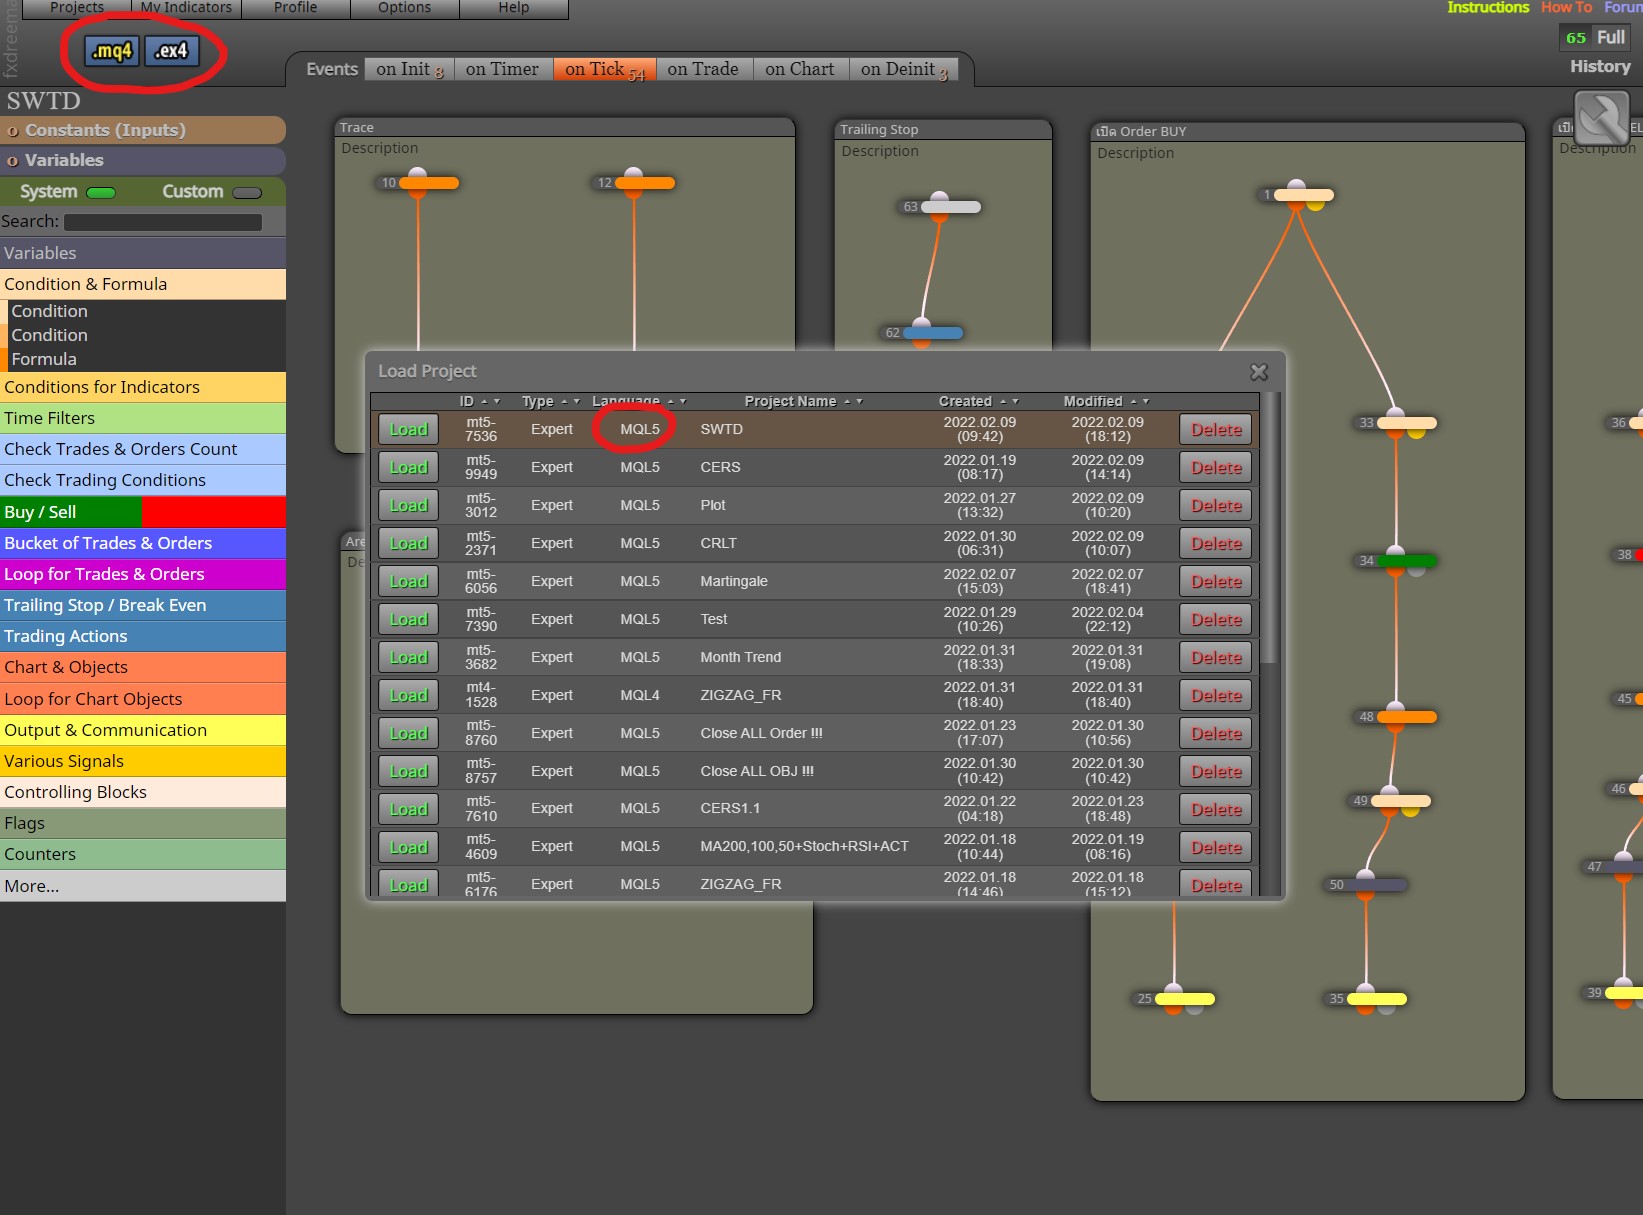Image resolution: width=1643 pixels, height=1215 pixels.
Task: Load the Martingale project
Action: 408,581
